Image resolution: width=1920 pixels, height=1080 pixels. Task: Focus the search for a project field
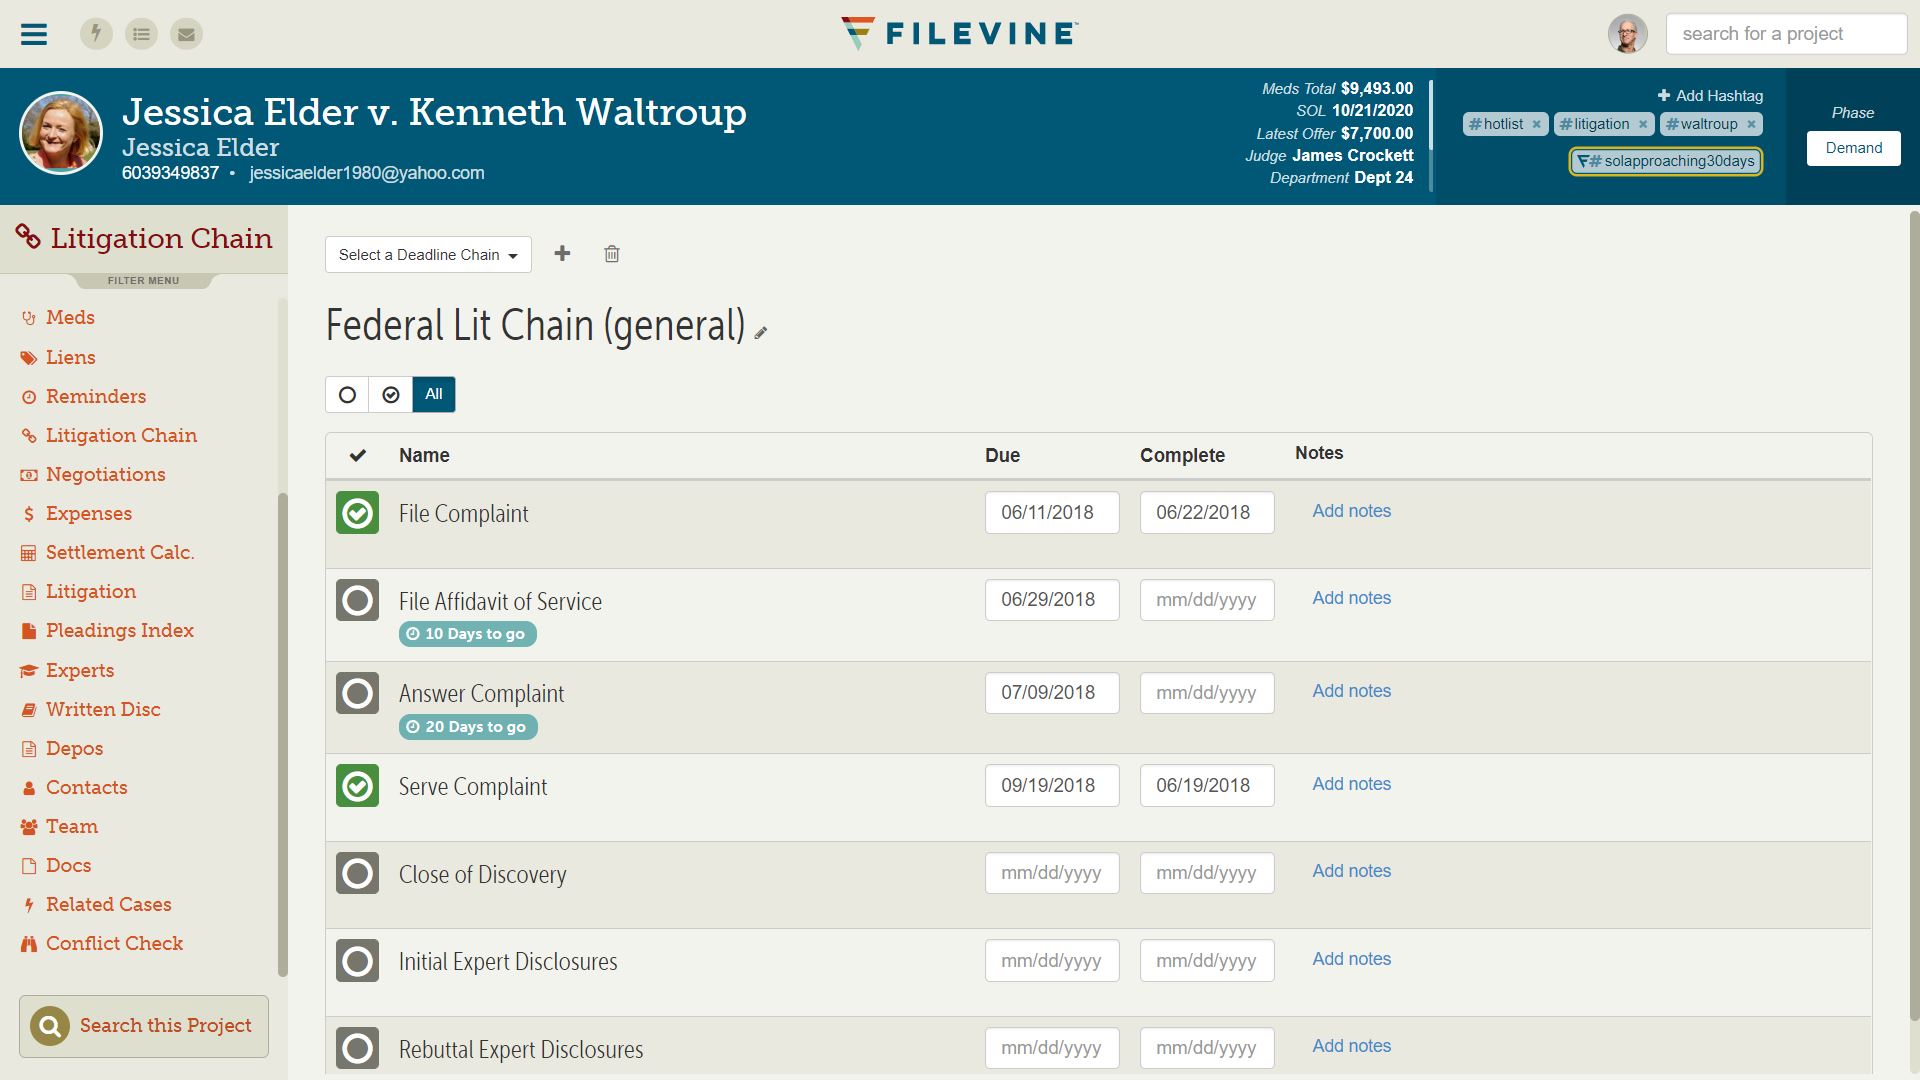coord(1786,34)
